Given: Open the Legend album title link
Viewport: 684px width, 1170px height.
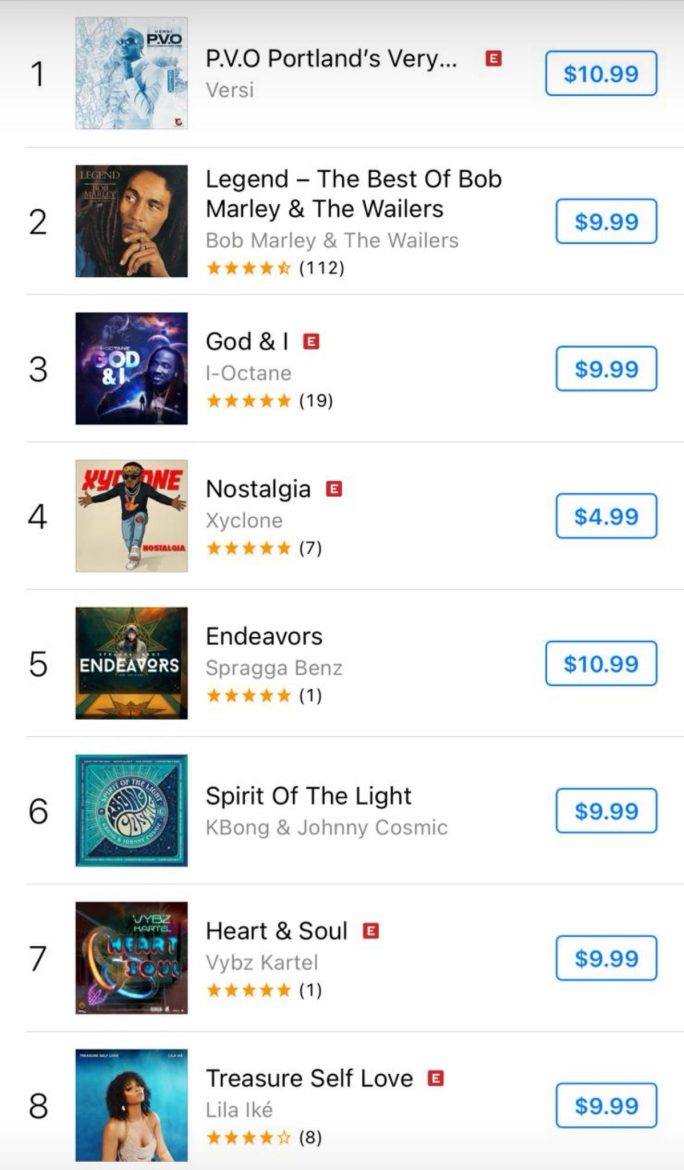Looking at the screenshot, I should 353,194.
